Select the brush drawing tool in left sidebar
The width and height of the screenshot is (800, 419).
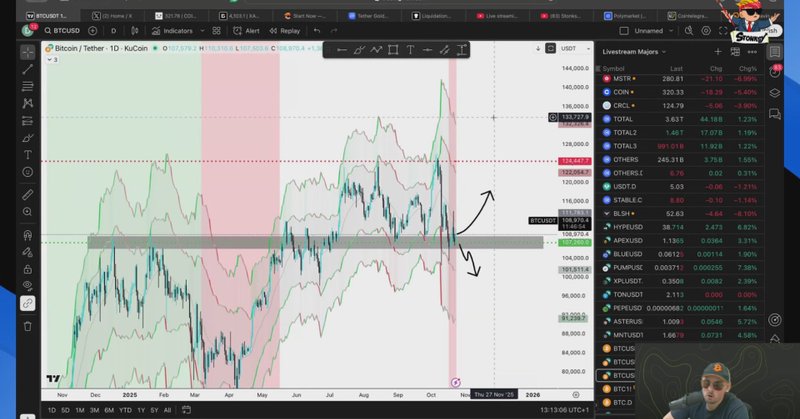point(28,138)
